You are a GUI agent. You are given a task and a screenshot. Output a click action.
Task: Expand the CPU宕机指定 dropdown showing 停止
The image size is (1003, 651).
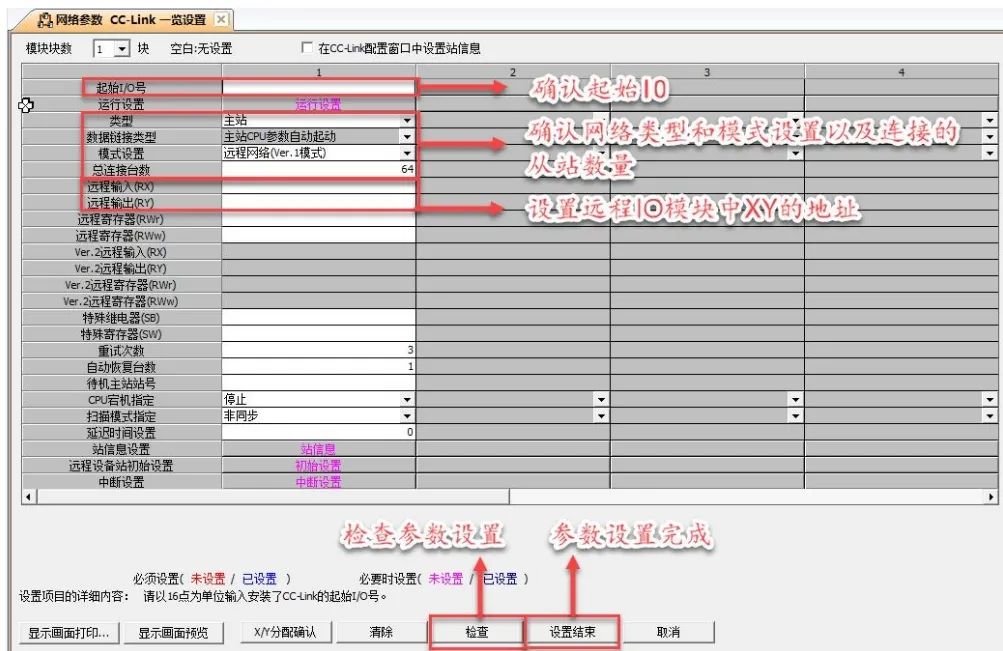pos(407,400)
